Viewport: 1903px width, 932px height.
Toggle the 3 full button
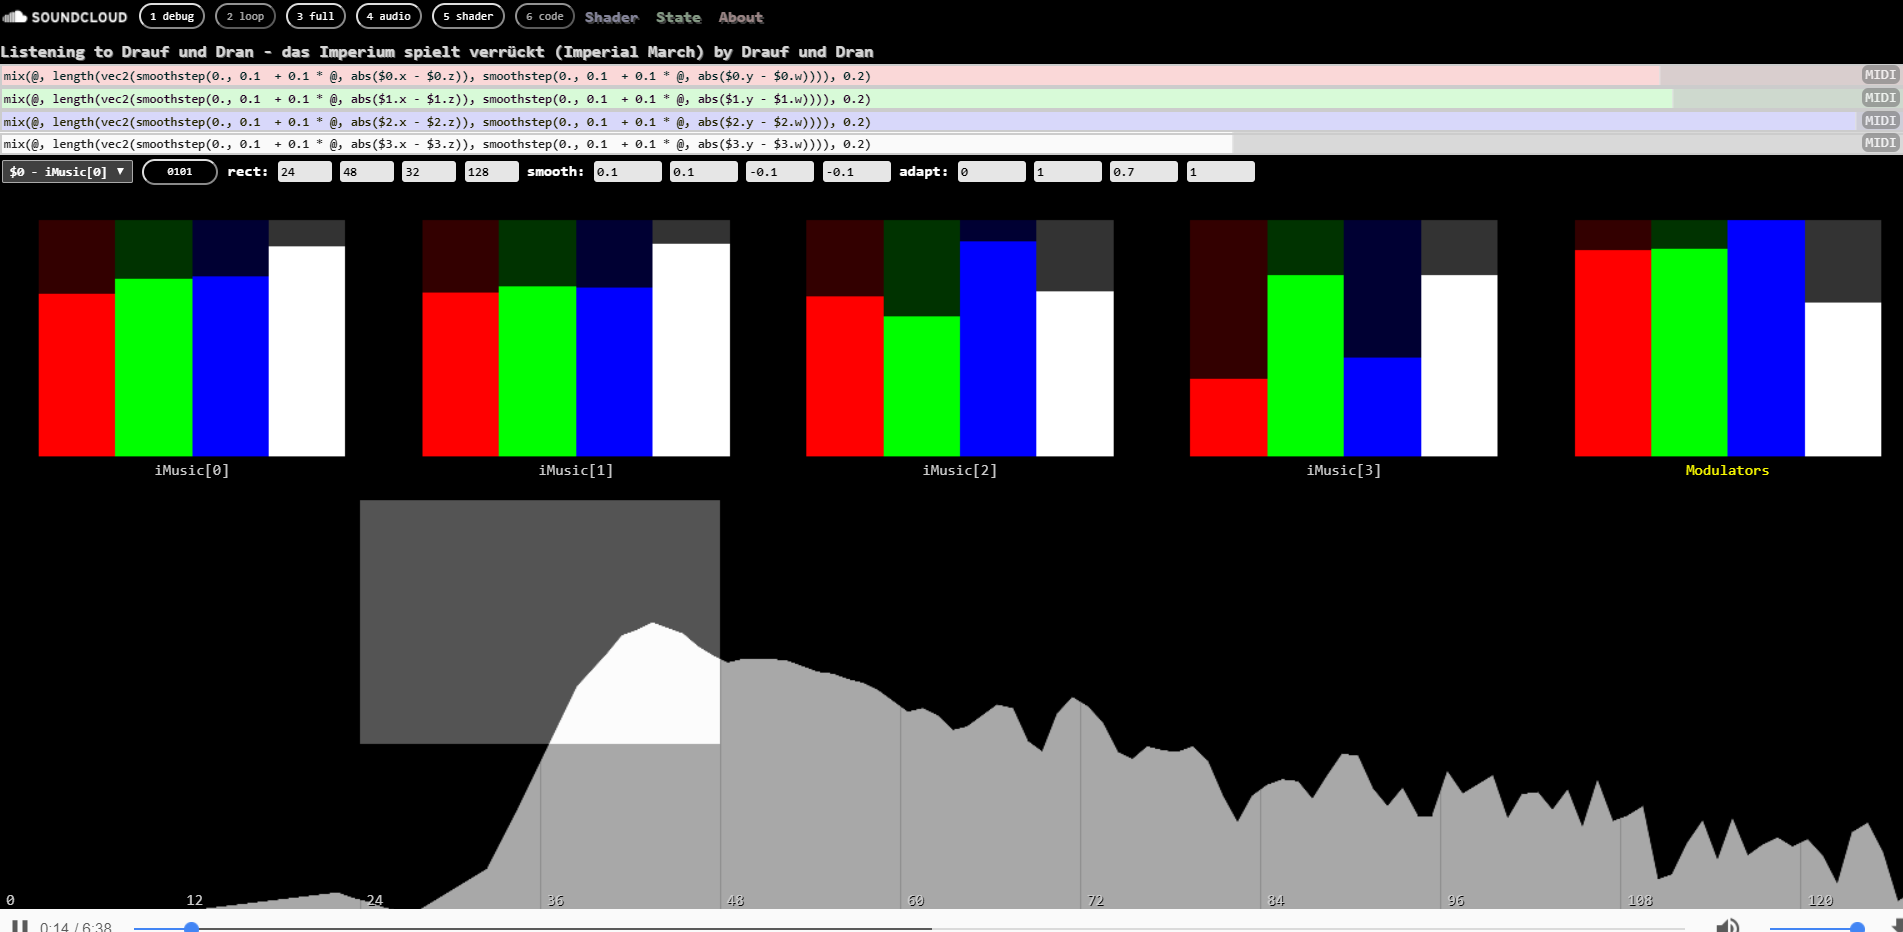click(316, 16)
